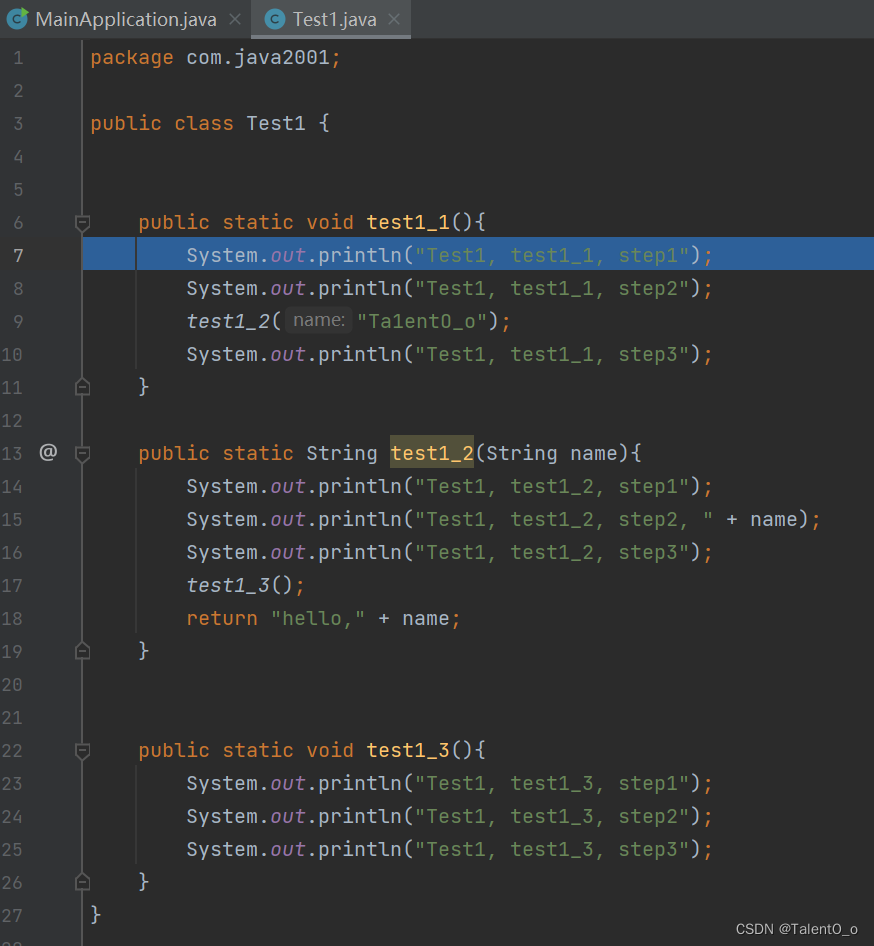Click fold end marker at line 11

point(83,387)
